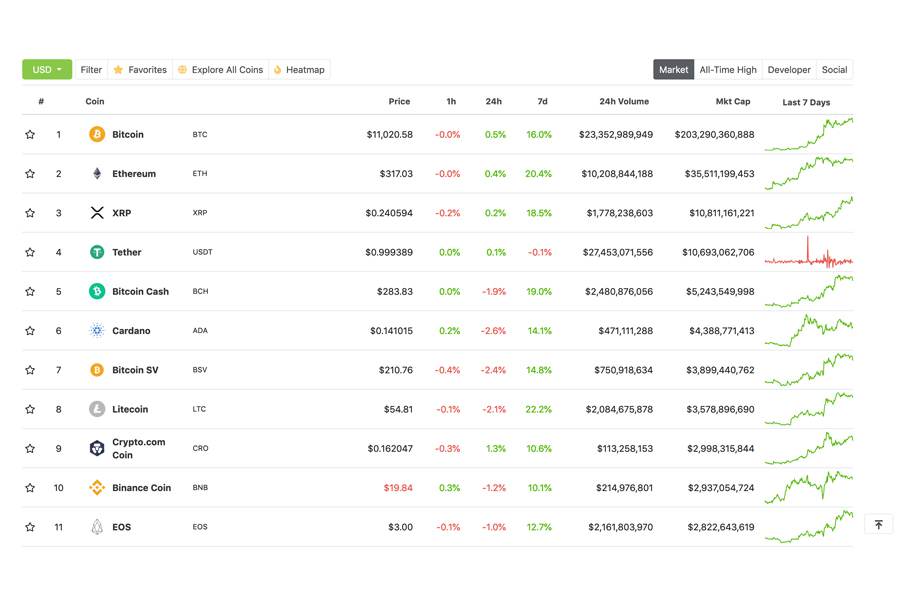
Task: Click the XRP logo icon
Action: pos(97,213)
